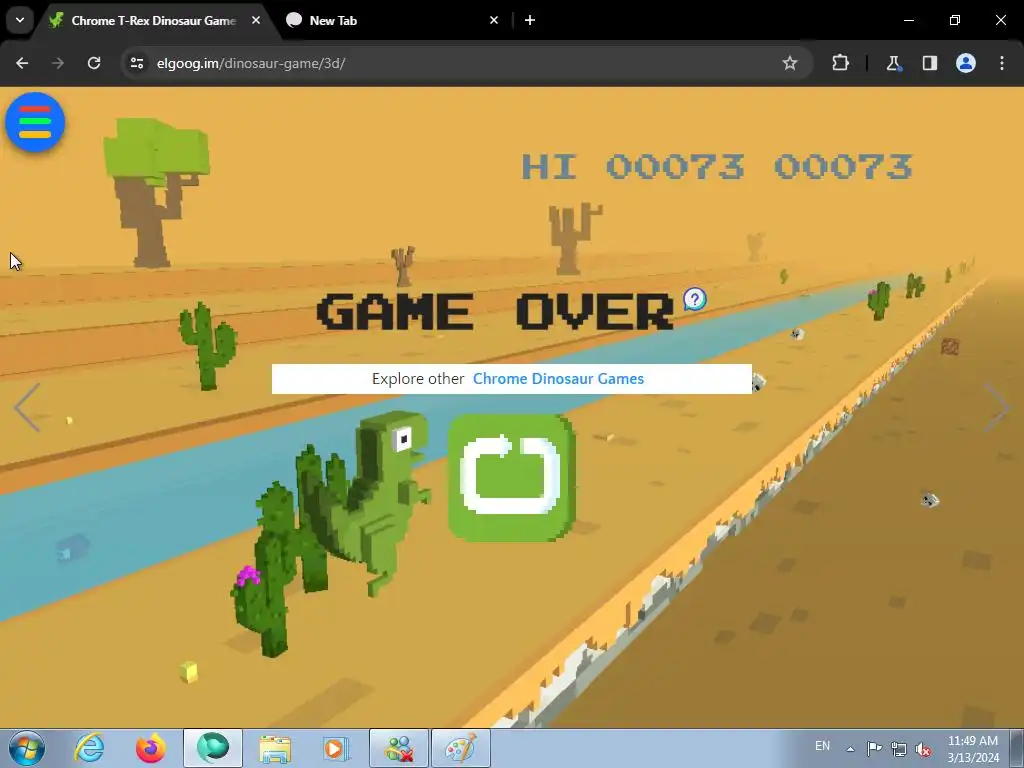
Task: Launch Internet Explorer from taskbar
Action: tap(89, 748)
